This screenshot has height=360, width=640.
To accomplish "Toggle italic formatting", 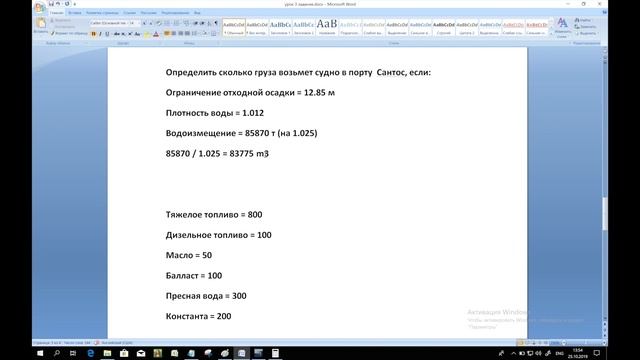I will [100, 34].
